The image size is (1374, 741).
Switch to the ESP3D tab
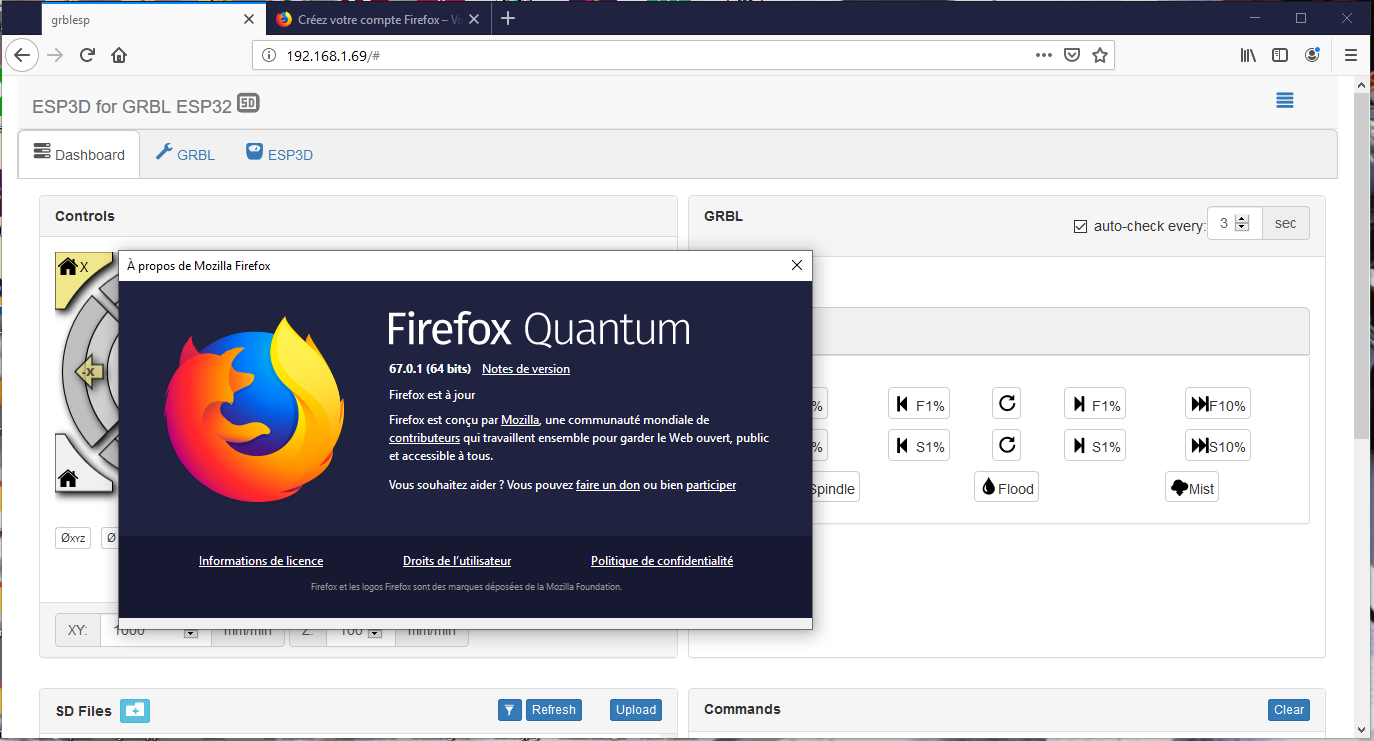click(x=279, y=154)
